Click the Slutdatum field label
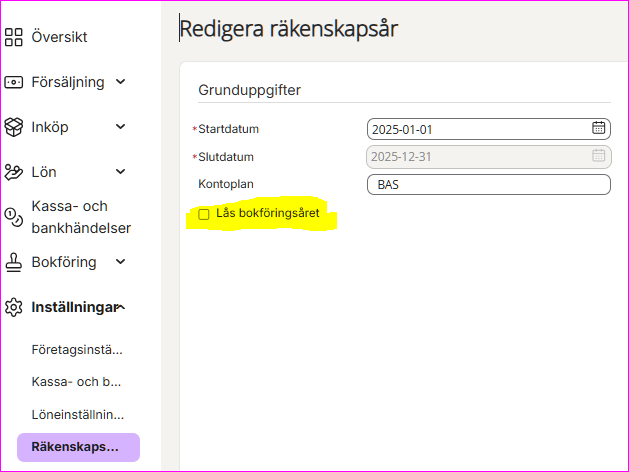Viewport: 629px width, 472px height. pos(226,157)
